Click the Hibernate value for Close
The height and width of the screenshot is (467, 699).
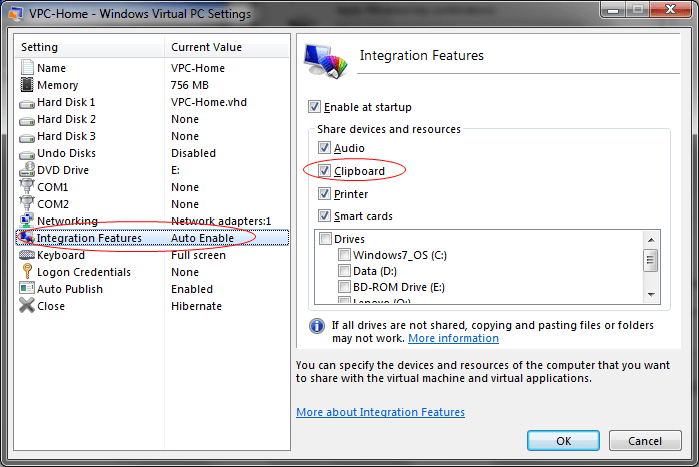coord(196,306)
